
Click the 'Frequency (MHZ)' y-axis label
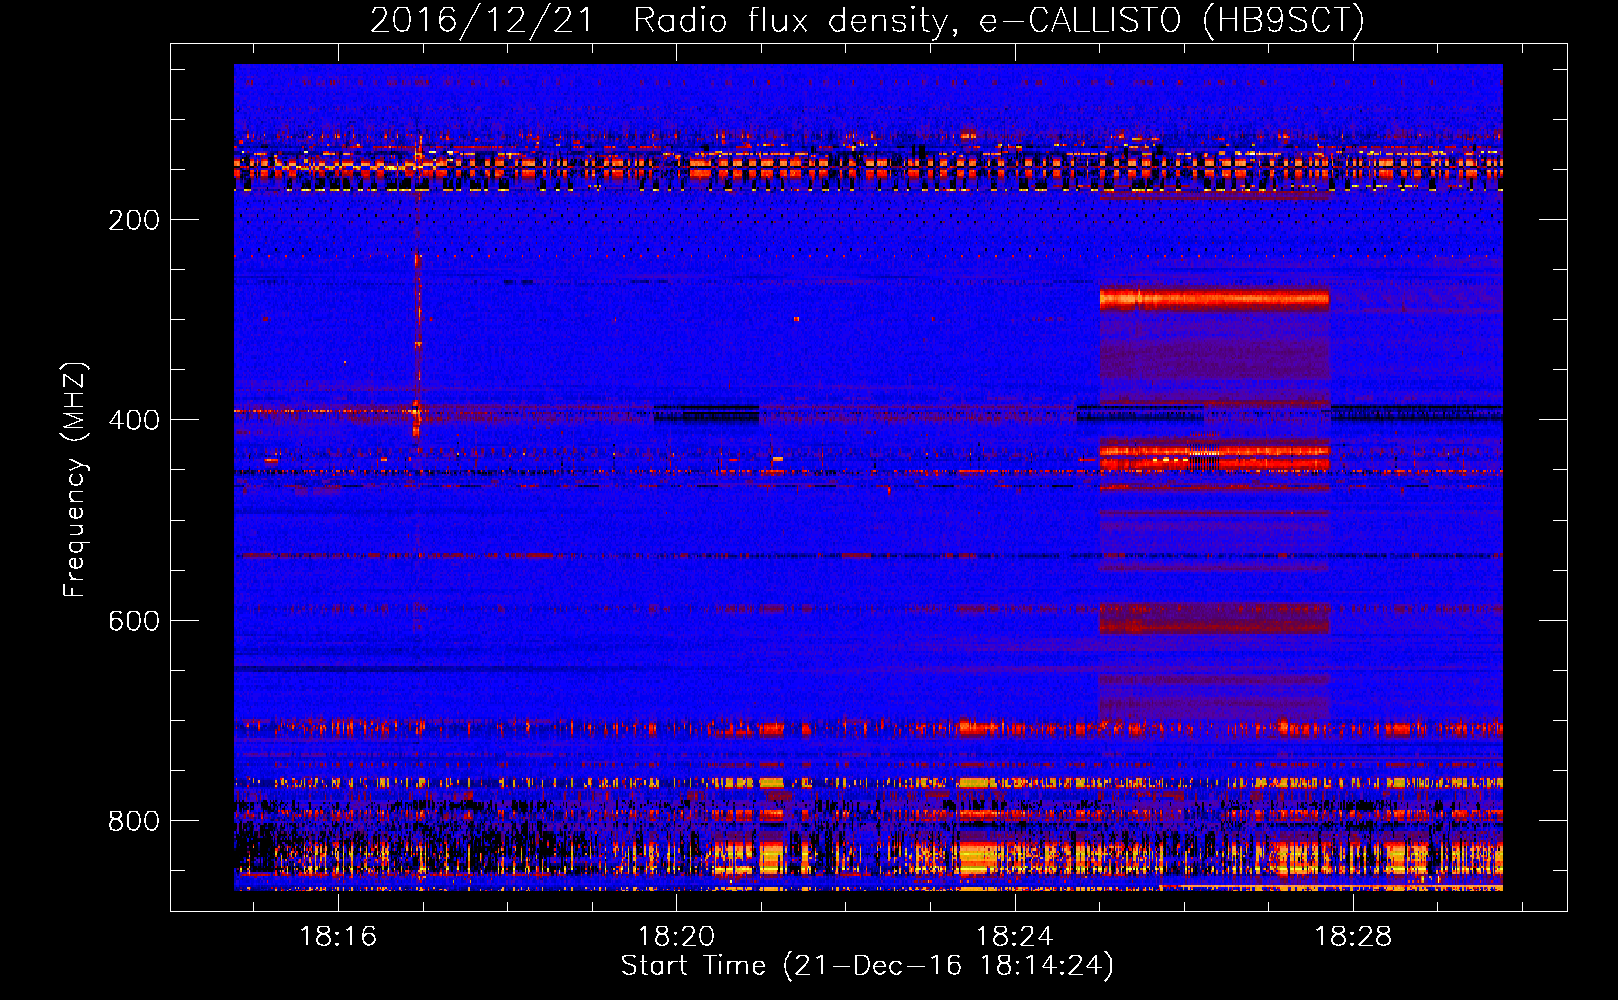[75, 479]
